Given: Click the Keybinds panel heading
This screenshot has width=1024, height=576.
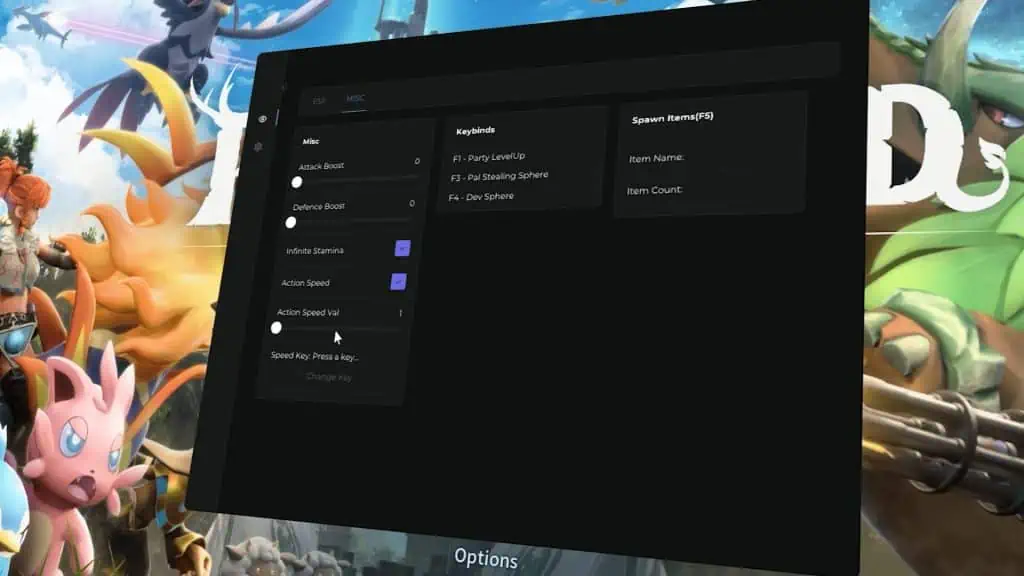Looking at the screenshot, I should (475, 131).
